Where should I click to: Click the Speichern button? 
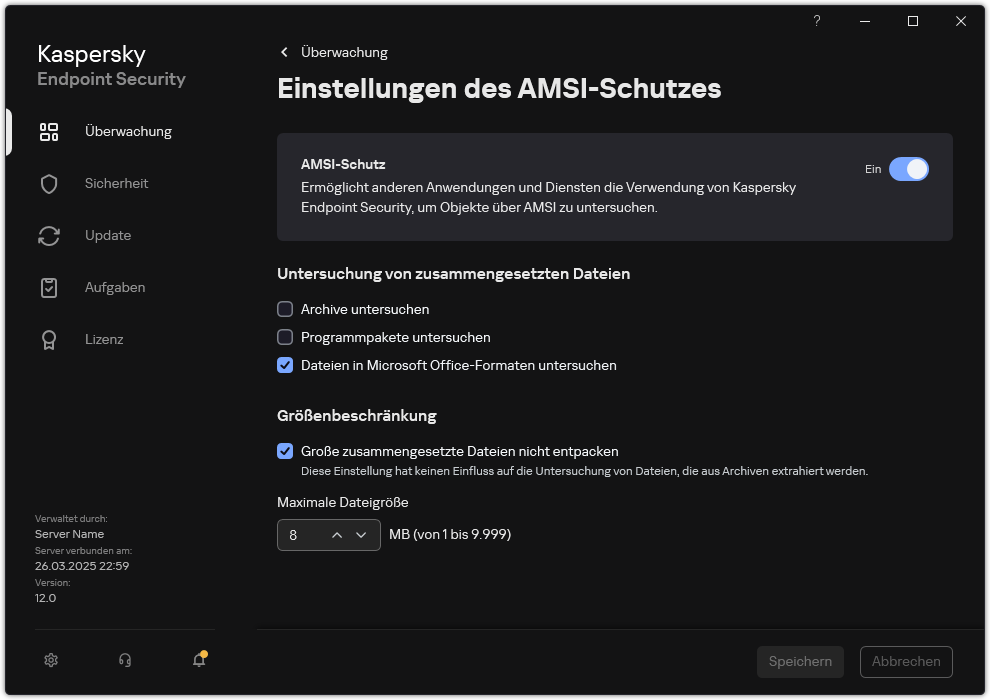[x=800, y=661]
